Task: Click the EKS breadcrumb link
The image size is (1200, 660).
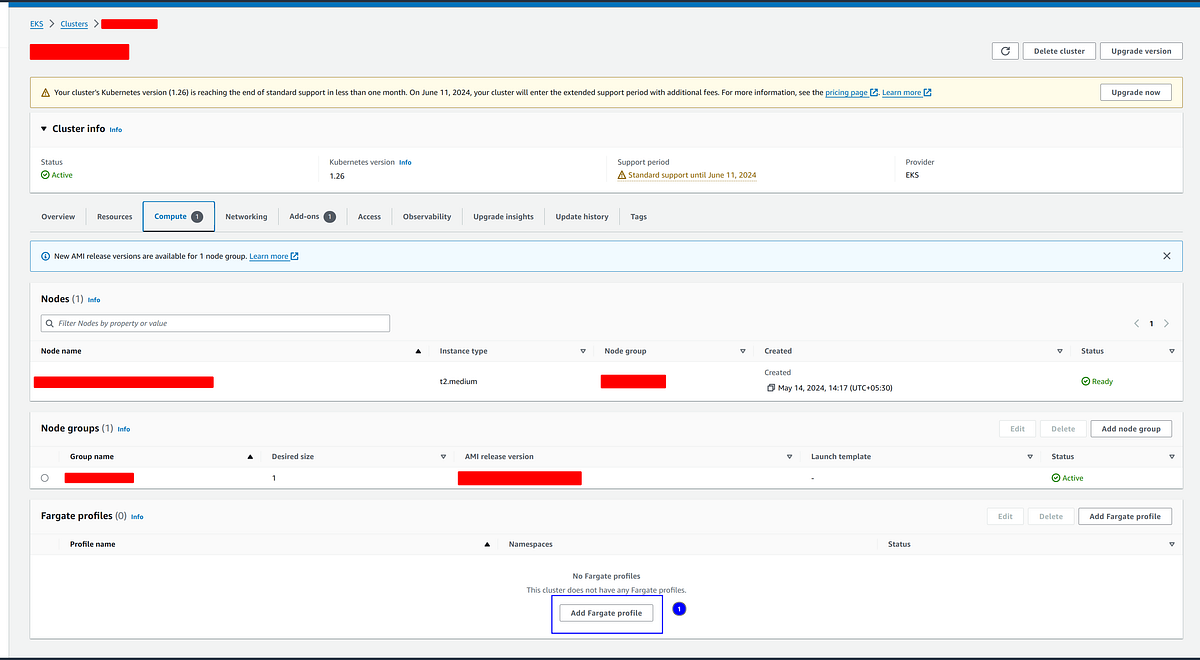Action: click(37, 24)
